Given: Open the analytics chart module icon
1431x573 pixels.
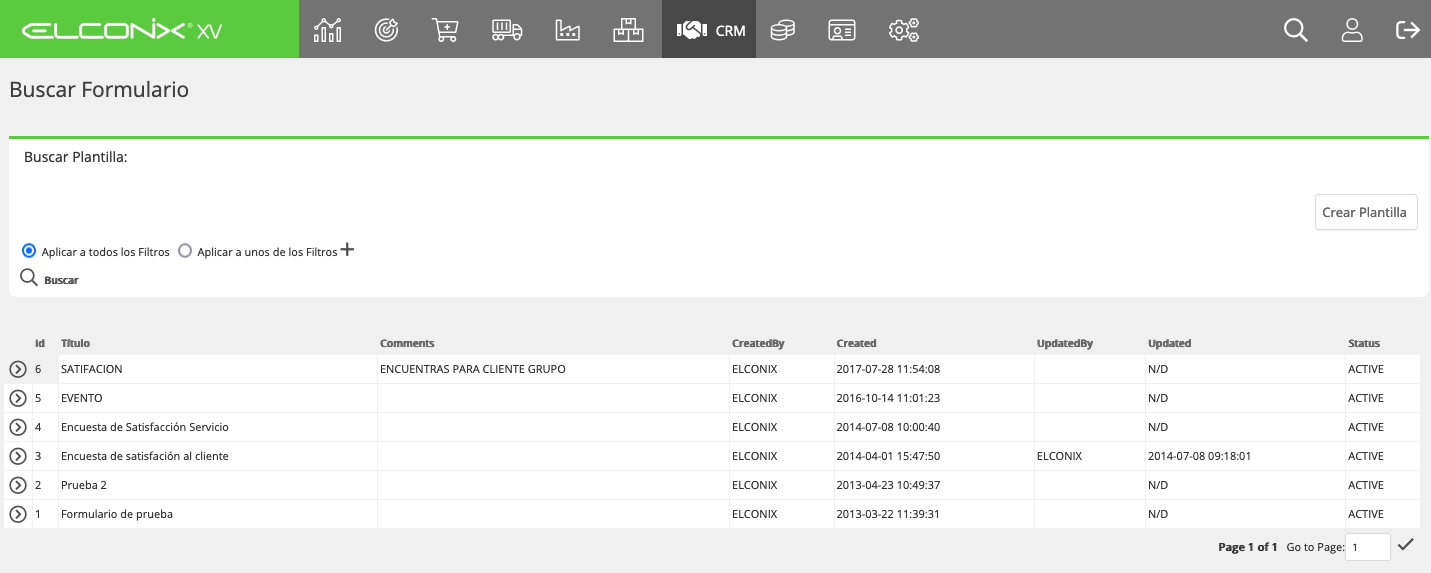Looking at the screenshot, I should pos(328,30).
